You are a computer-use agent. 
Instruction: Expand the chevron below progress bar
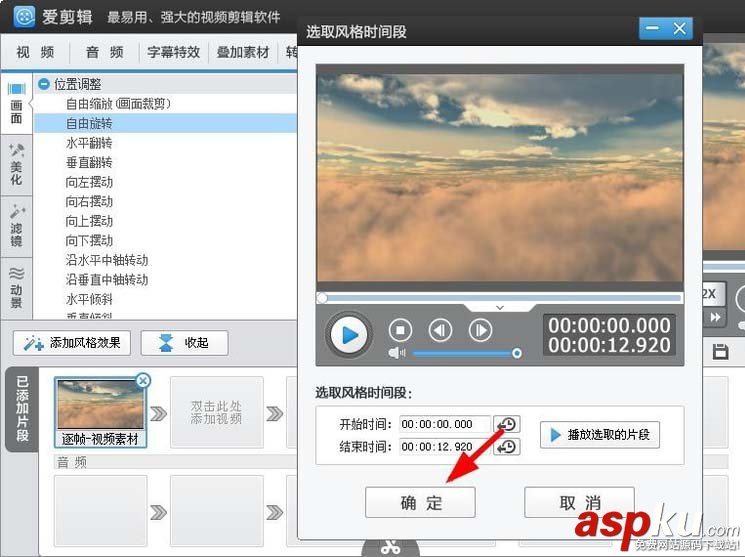click(x=499, y=308)
